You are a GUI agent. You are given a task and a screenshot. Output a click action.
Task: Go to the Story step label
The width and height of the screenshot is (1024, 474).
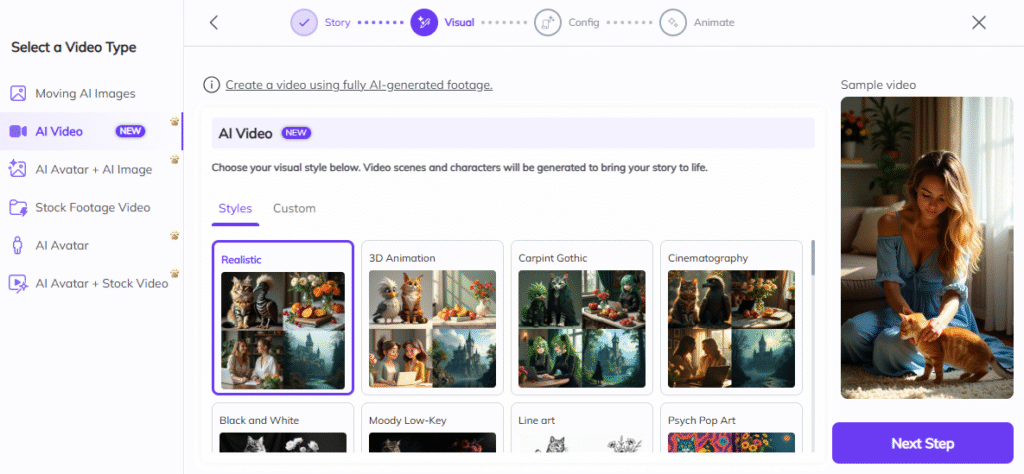point(338,23)
